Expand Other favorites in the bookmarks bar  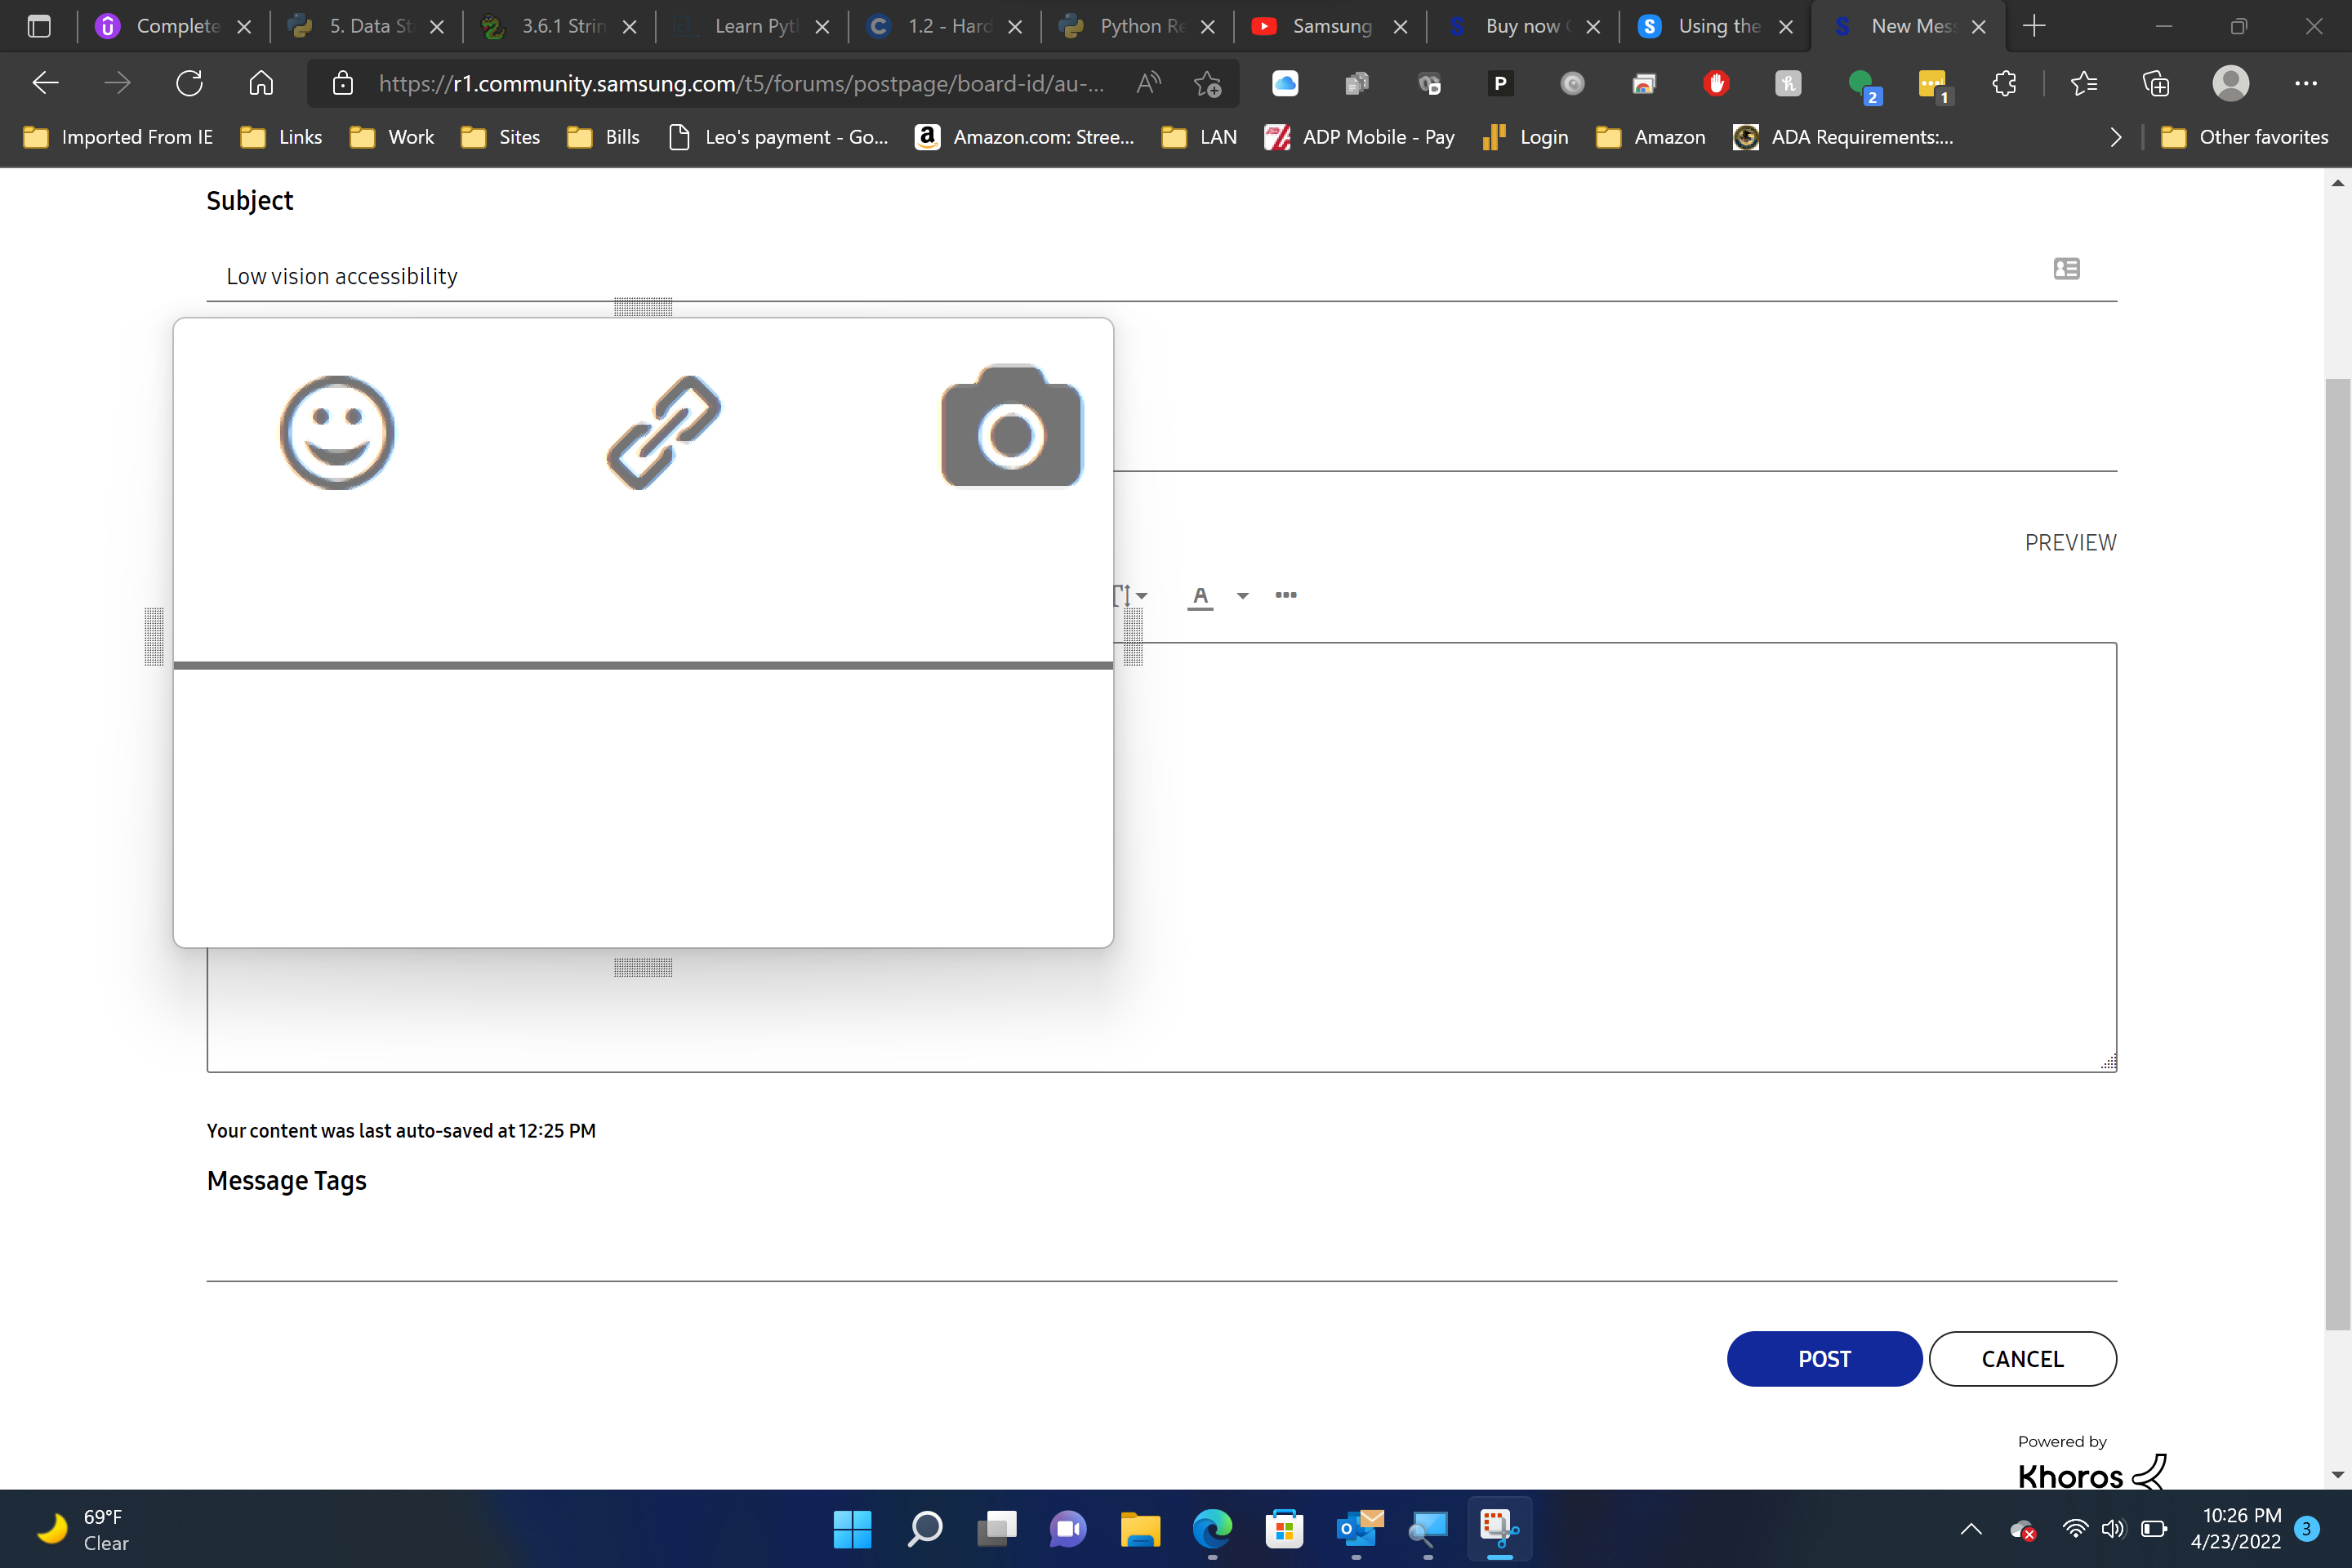pos(2246,137)
